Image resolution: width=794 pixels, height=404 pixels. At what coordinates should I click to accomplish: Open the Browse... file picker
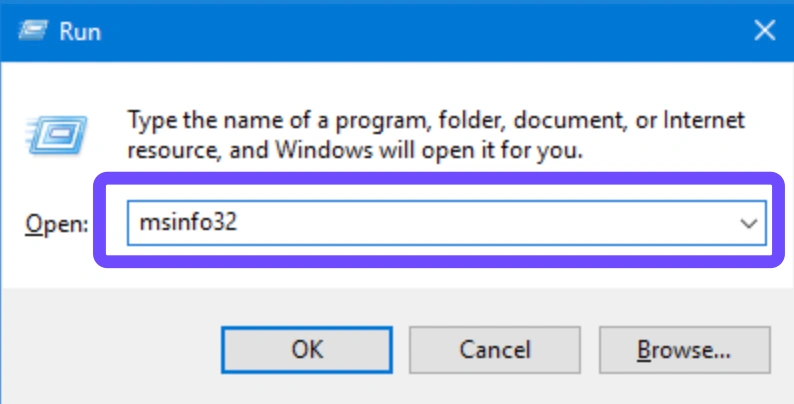point(685,350)
